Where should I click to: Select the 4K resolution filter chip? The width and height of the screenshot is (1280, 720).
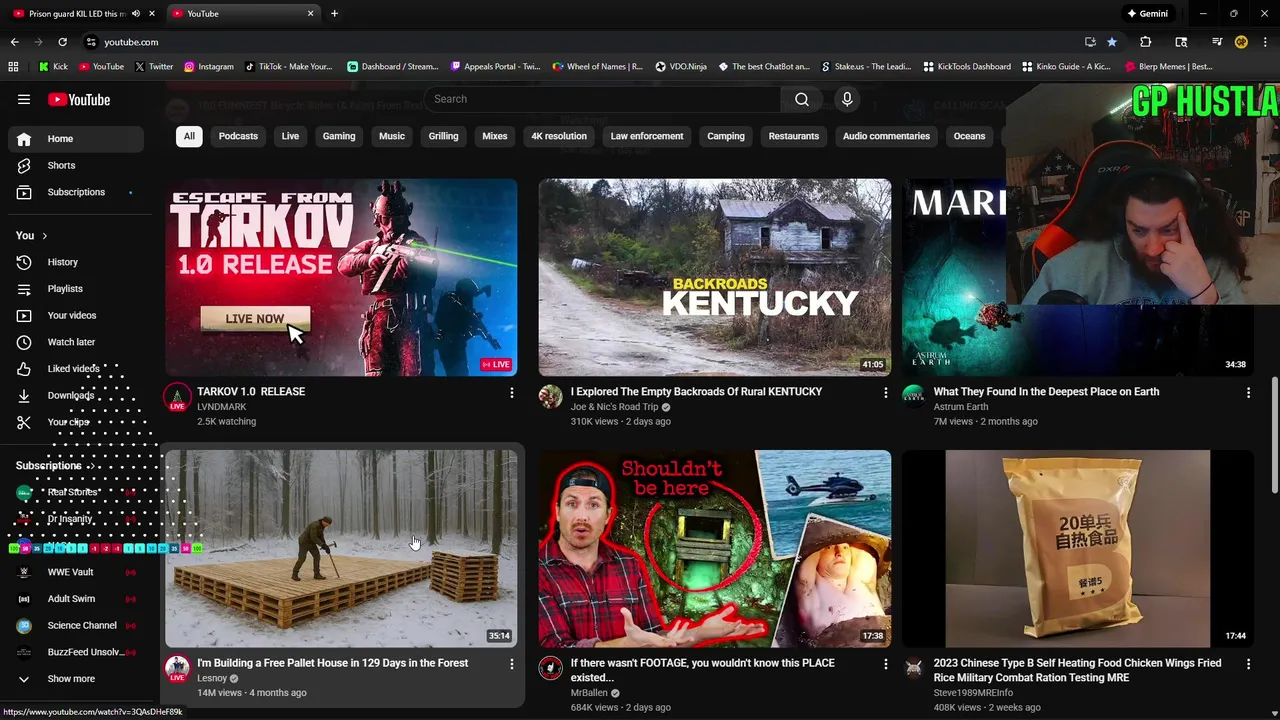pyautogui.click(x=559, y=136)
